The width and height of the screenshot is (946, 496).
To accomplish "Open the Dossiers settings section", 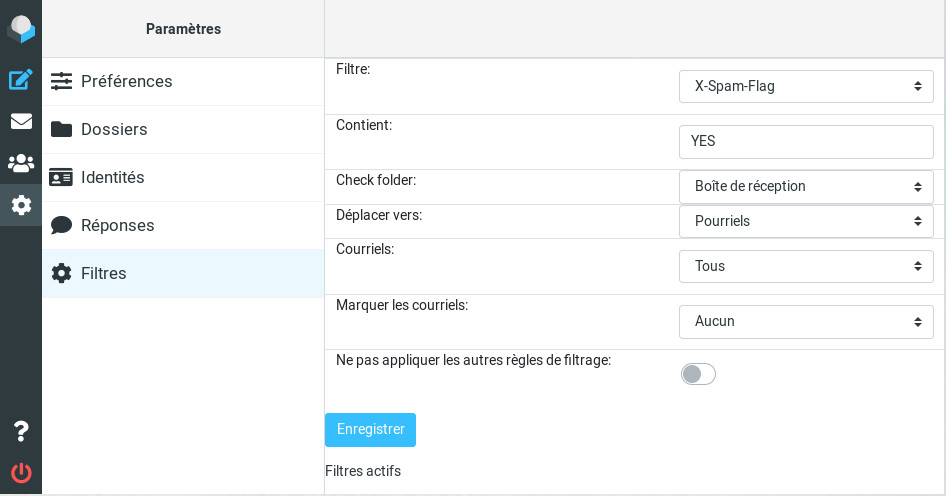I will point(183,129).
